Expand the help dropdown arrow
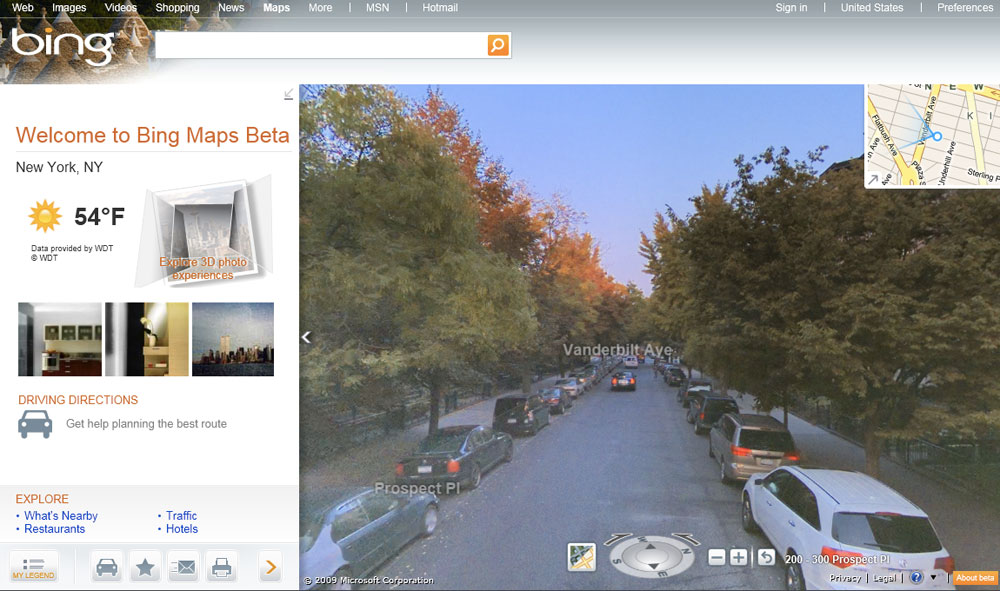1000x591 pixels. tap(934, 578)
